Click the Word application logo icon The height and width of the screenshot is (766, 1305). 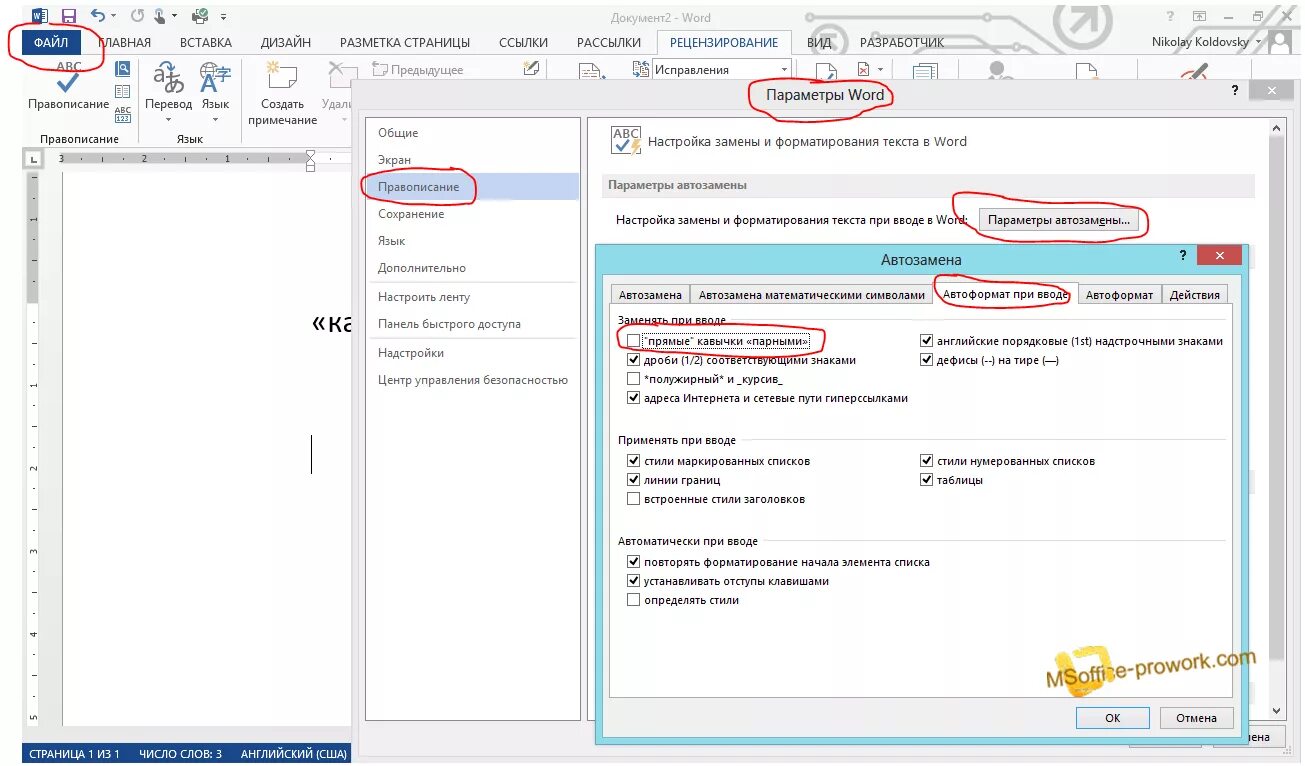click(x=41, y=16)
